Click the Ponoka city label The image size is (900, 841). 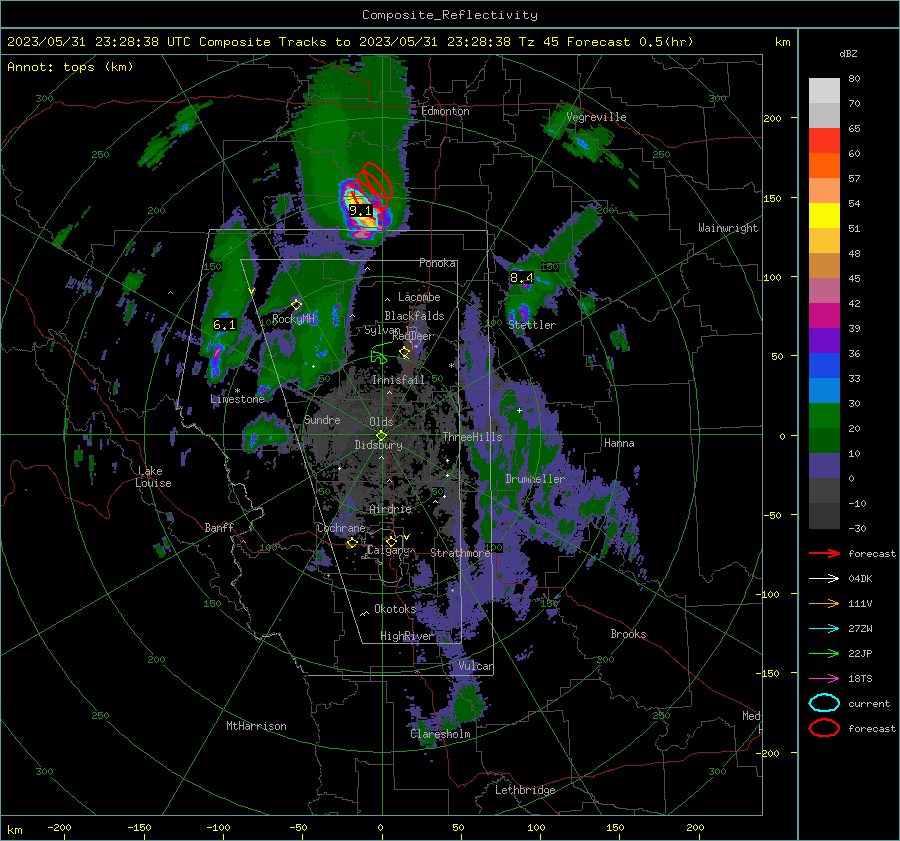pos(437,263)
